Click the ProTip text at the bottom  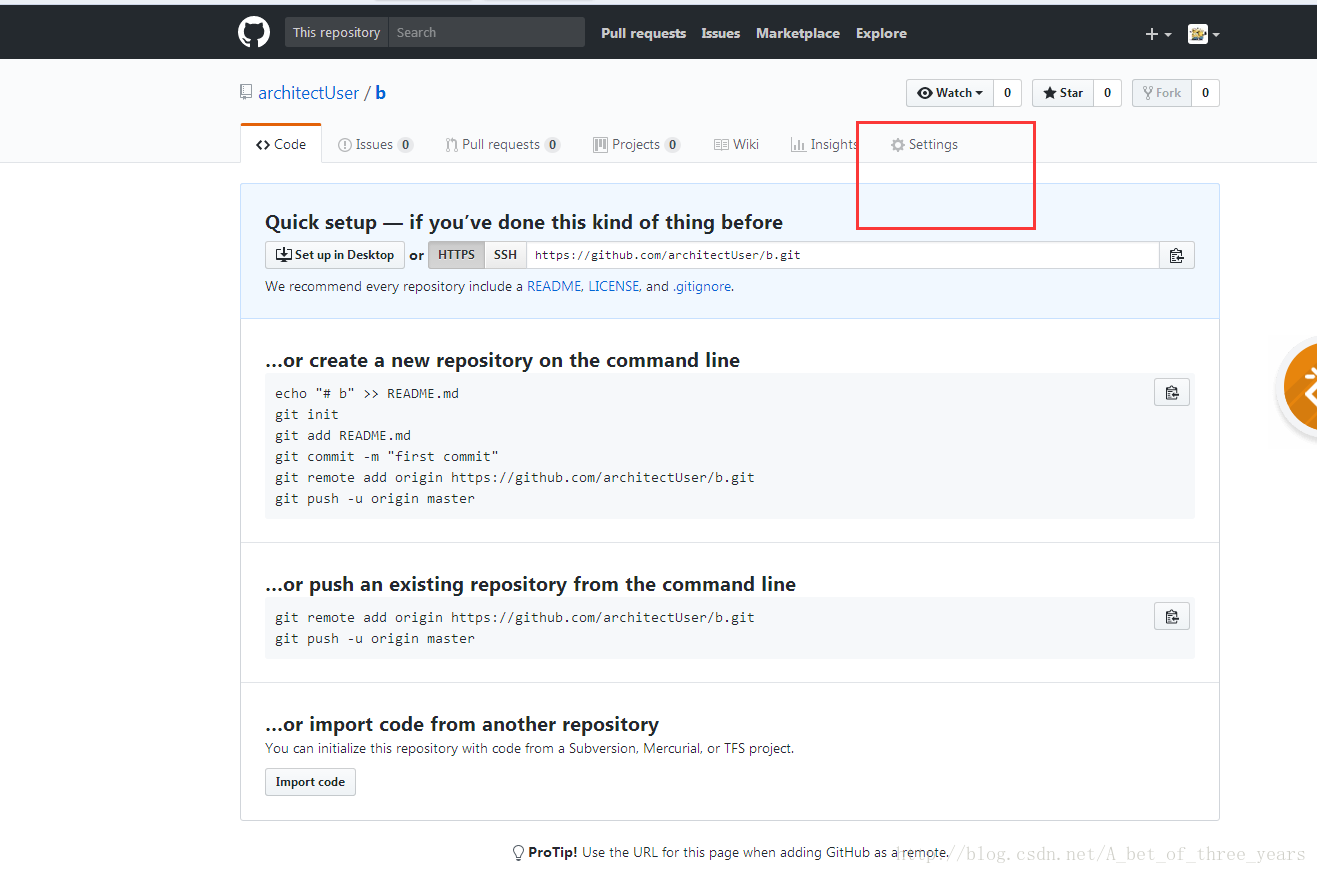tap(730, 853)
